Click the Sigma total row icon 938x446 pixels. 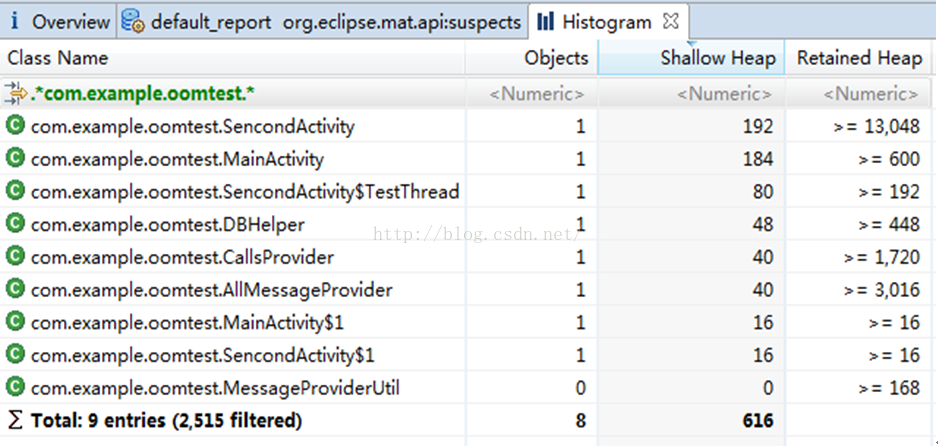tap(15, 421)
